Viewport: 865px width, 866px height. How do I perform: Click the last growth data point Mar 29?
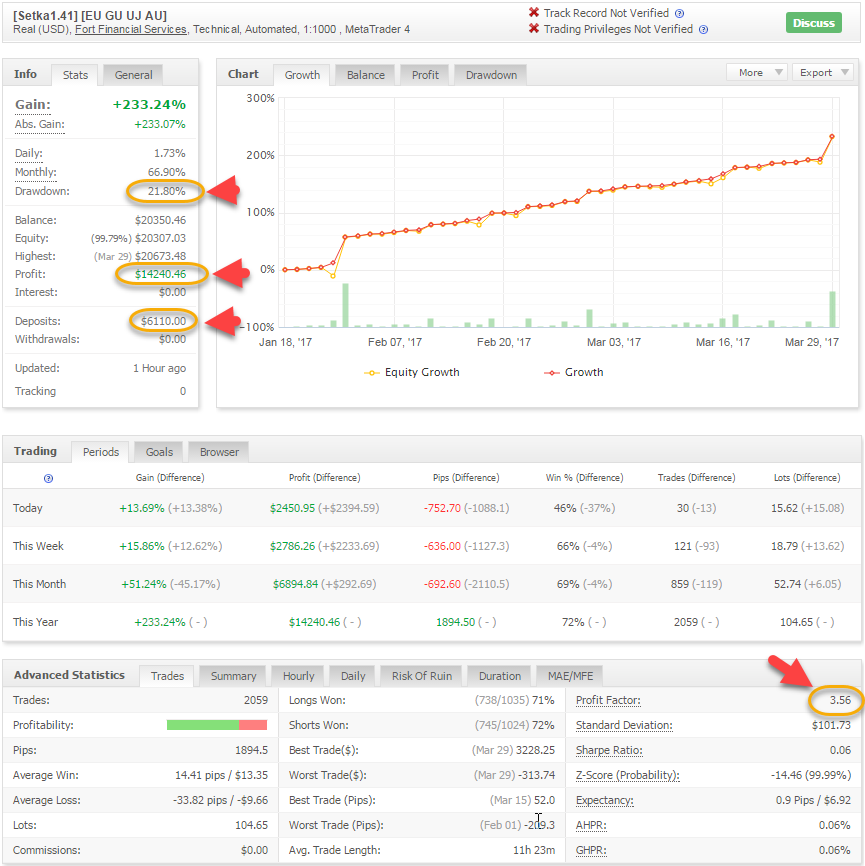tap(831, 136)
